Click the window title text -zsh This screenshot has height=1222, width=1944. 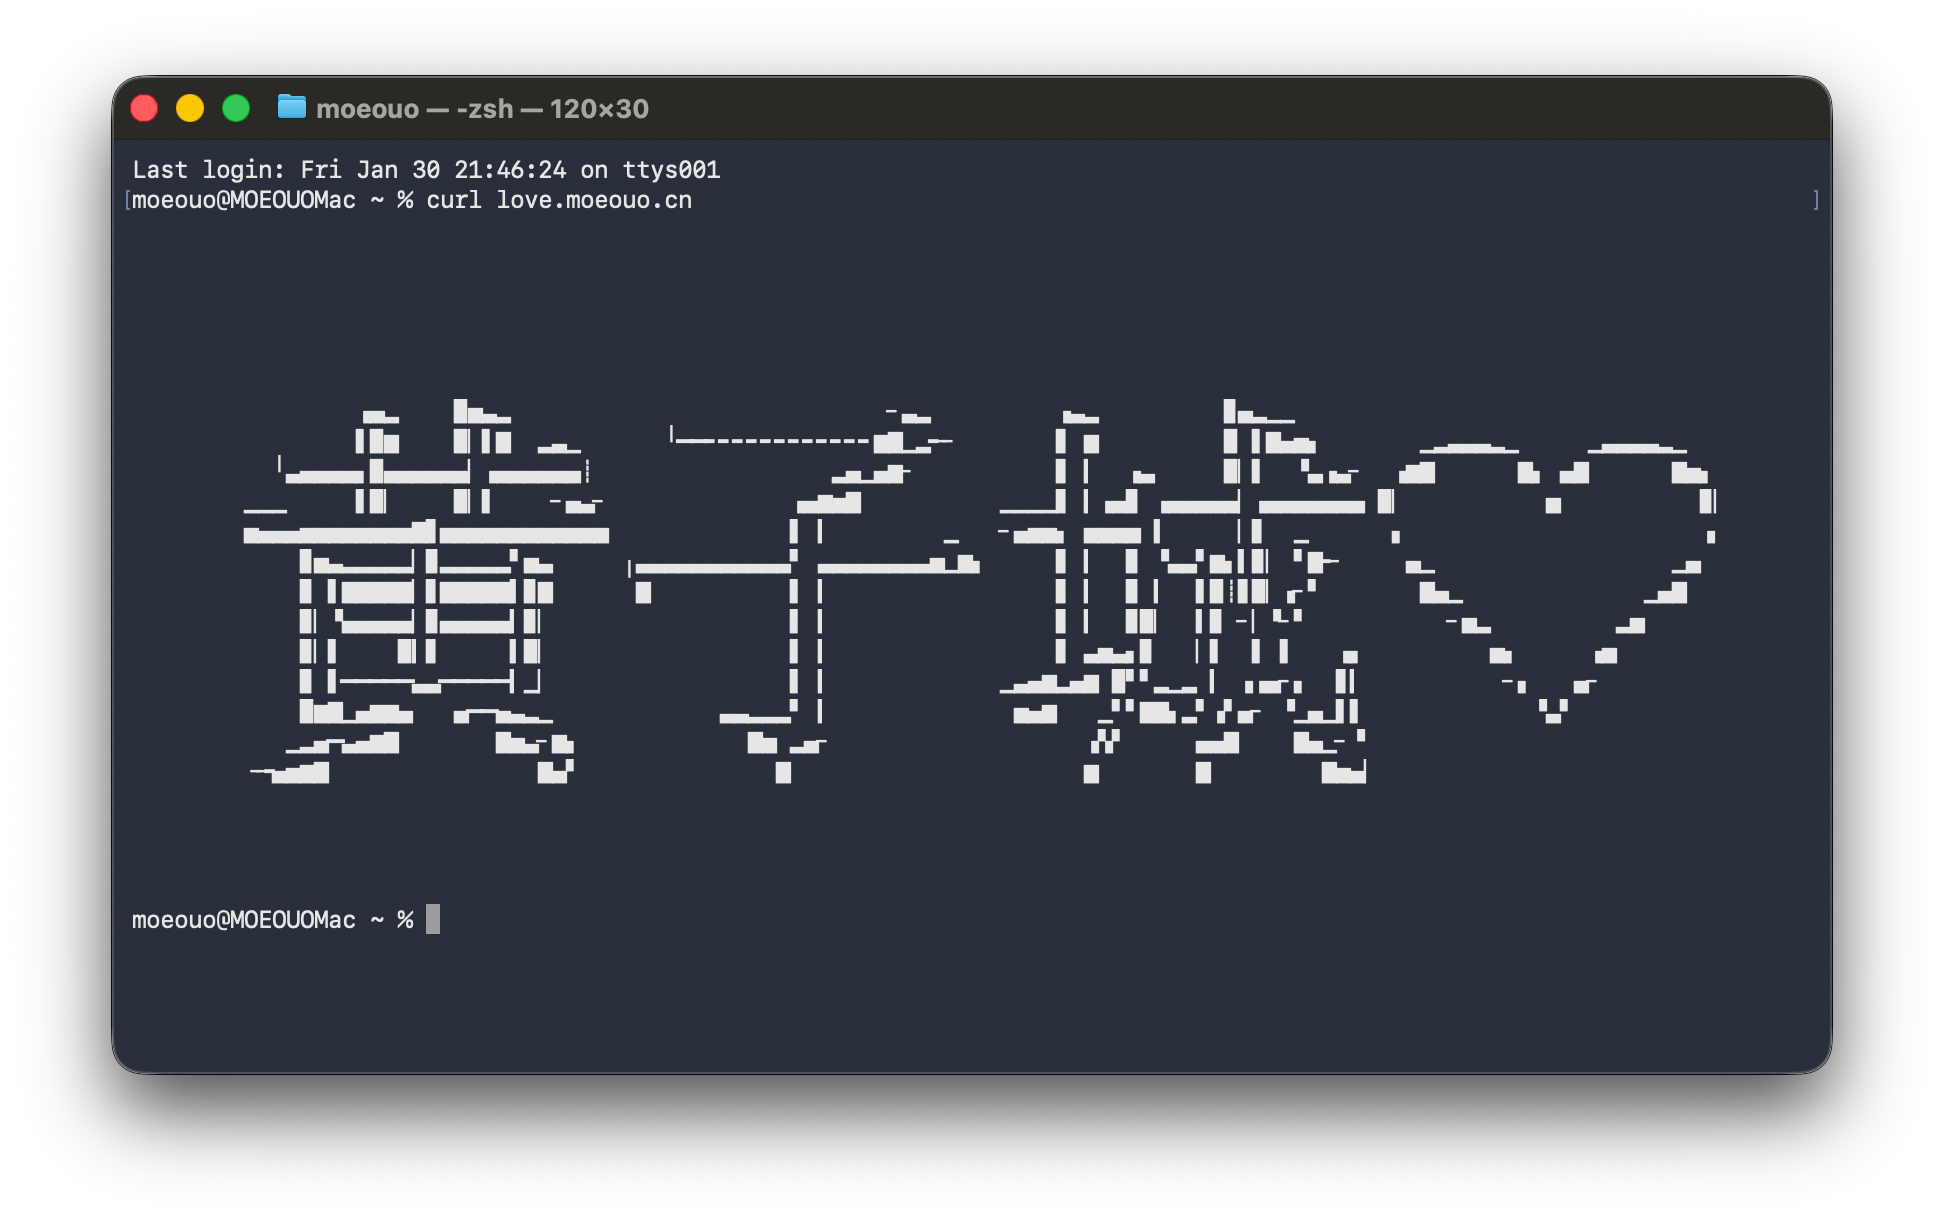tap(485, 108)
